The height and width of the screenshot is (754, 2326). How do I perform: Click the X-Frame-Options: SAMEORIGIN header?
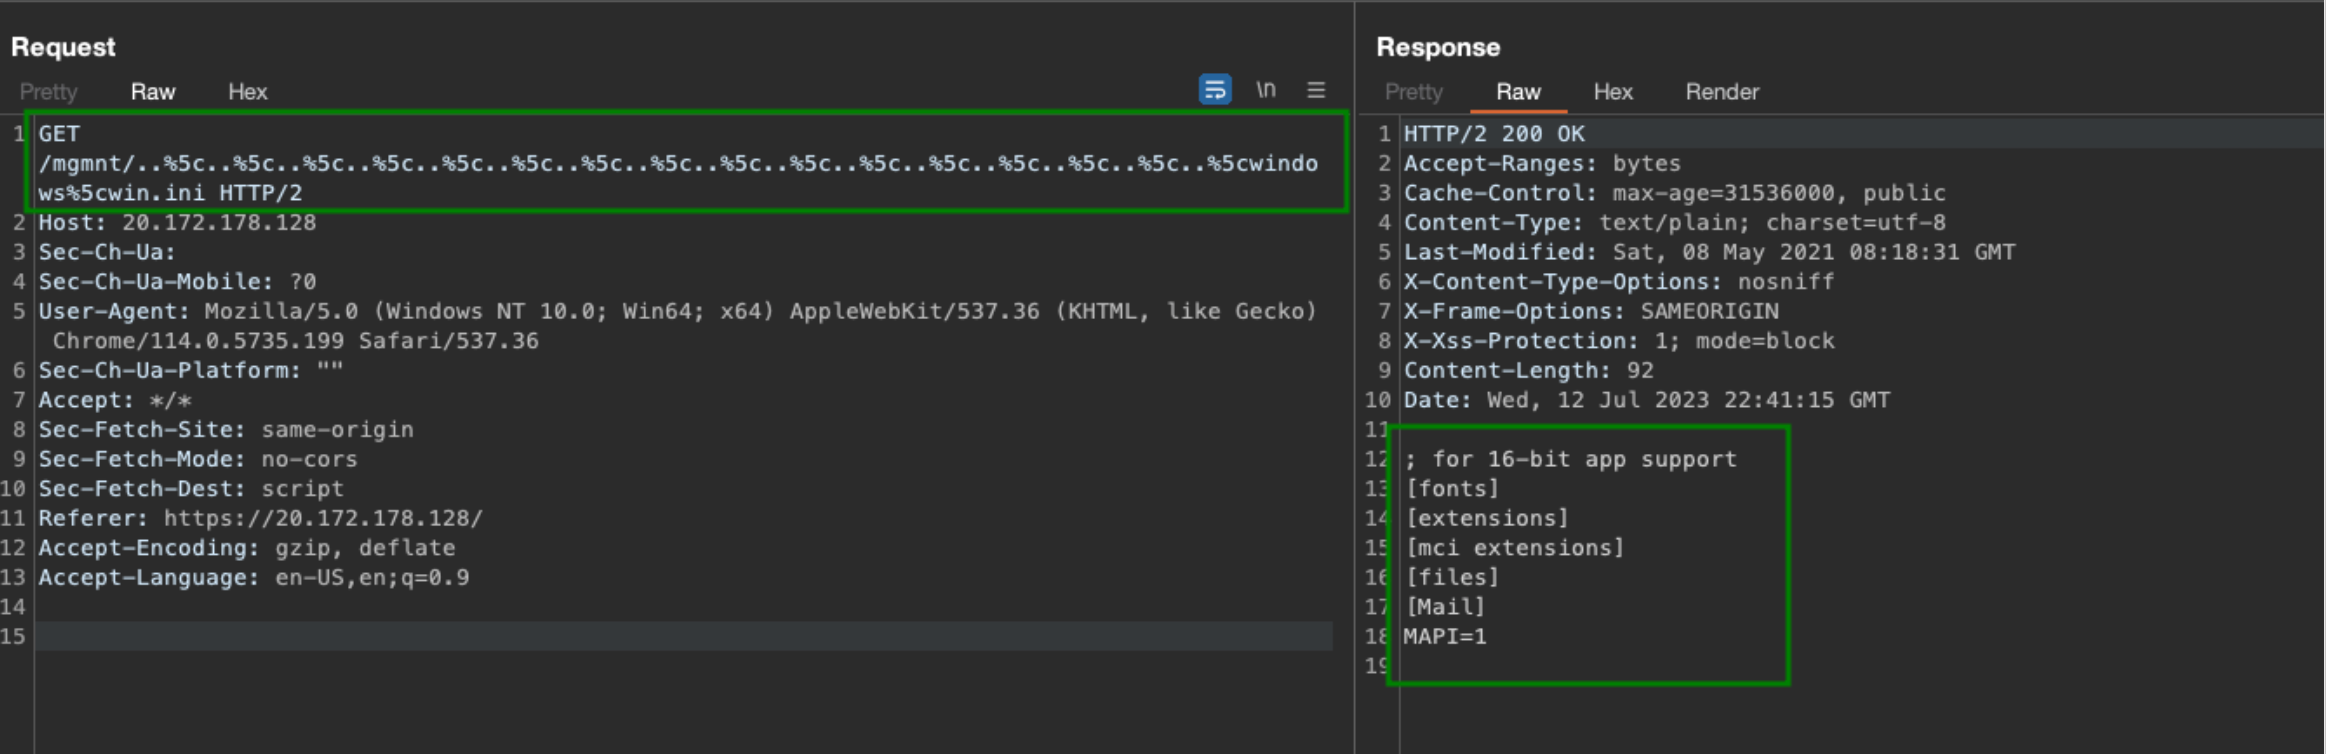tap(1591, 311)
